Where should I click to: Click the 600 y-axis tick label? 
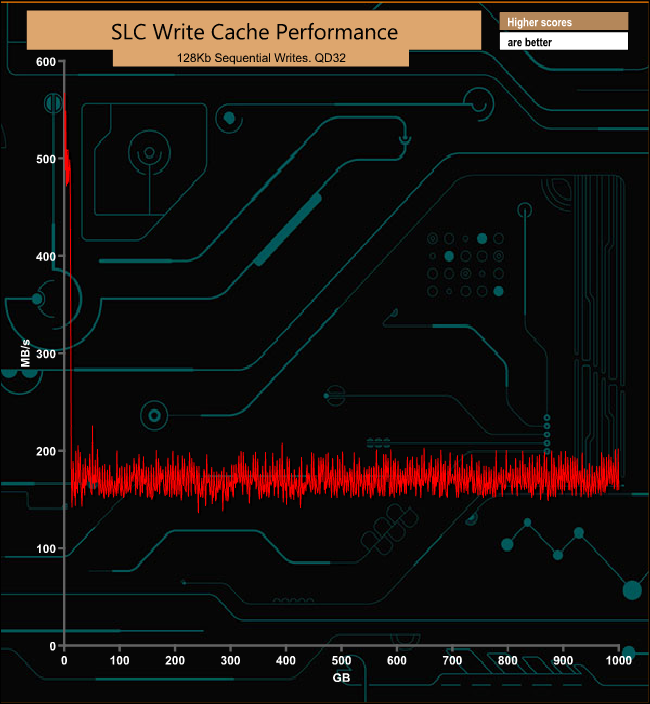point(46,62)
